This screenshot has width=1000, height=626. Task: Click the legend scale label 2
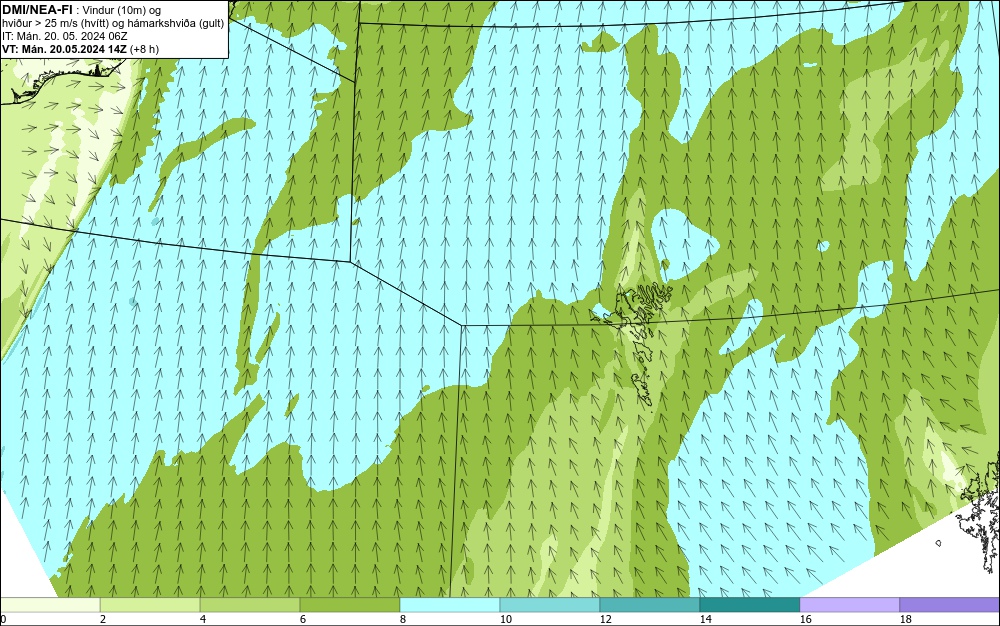point(103,619)
